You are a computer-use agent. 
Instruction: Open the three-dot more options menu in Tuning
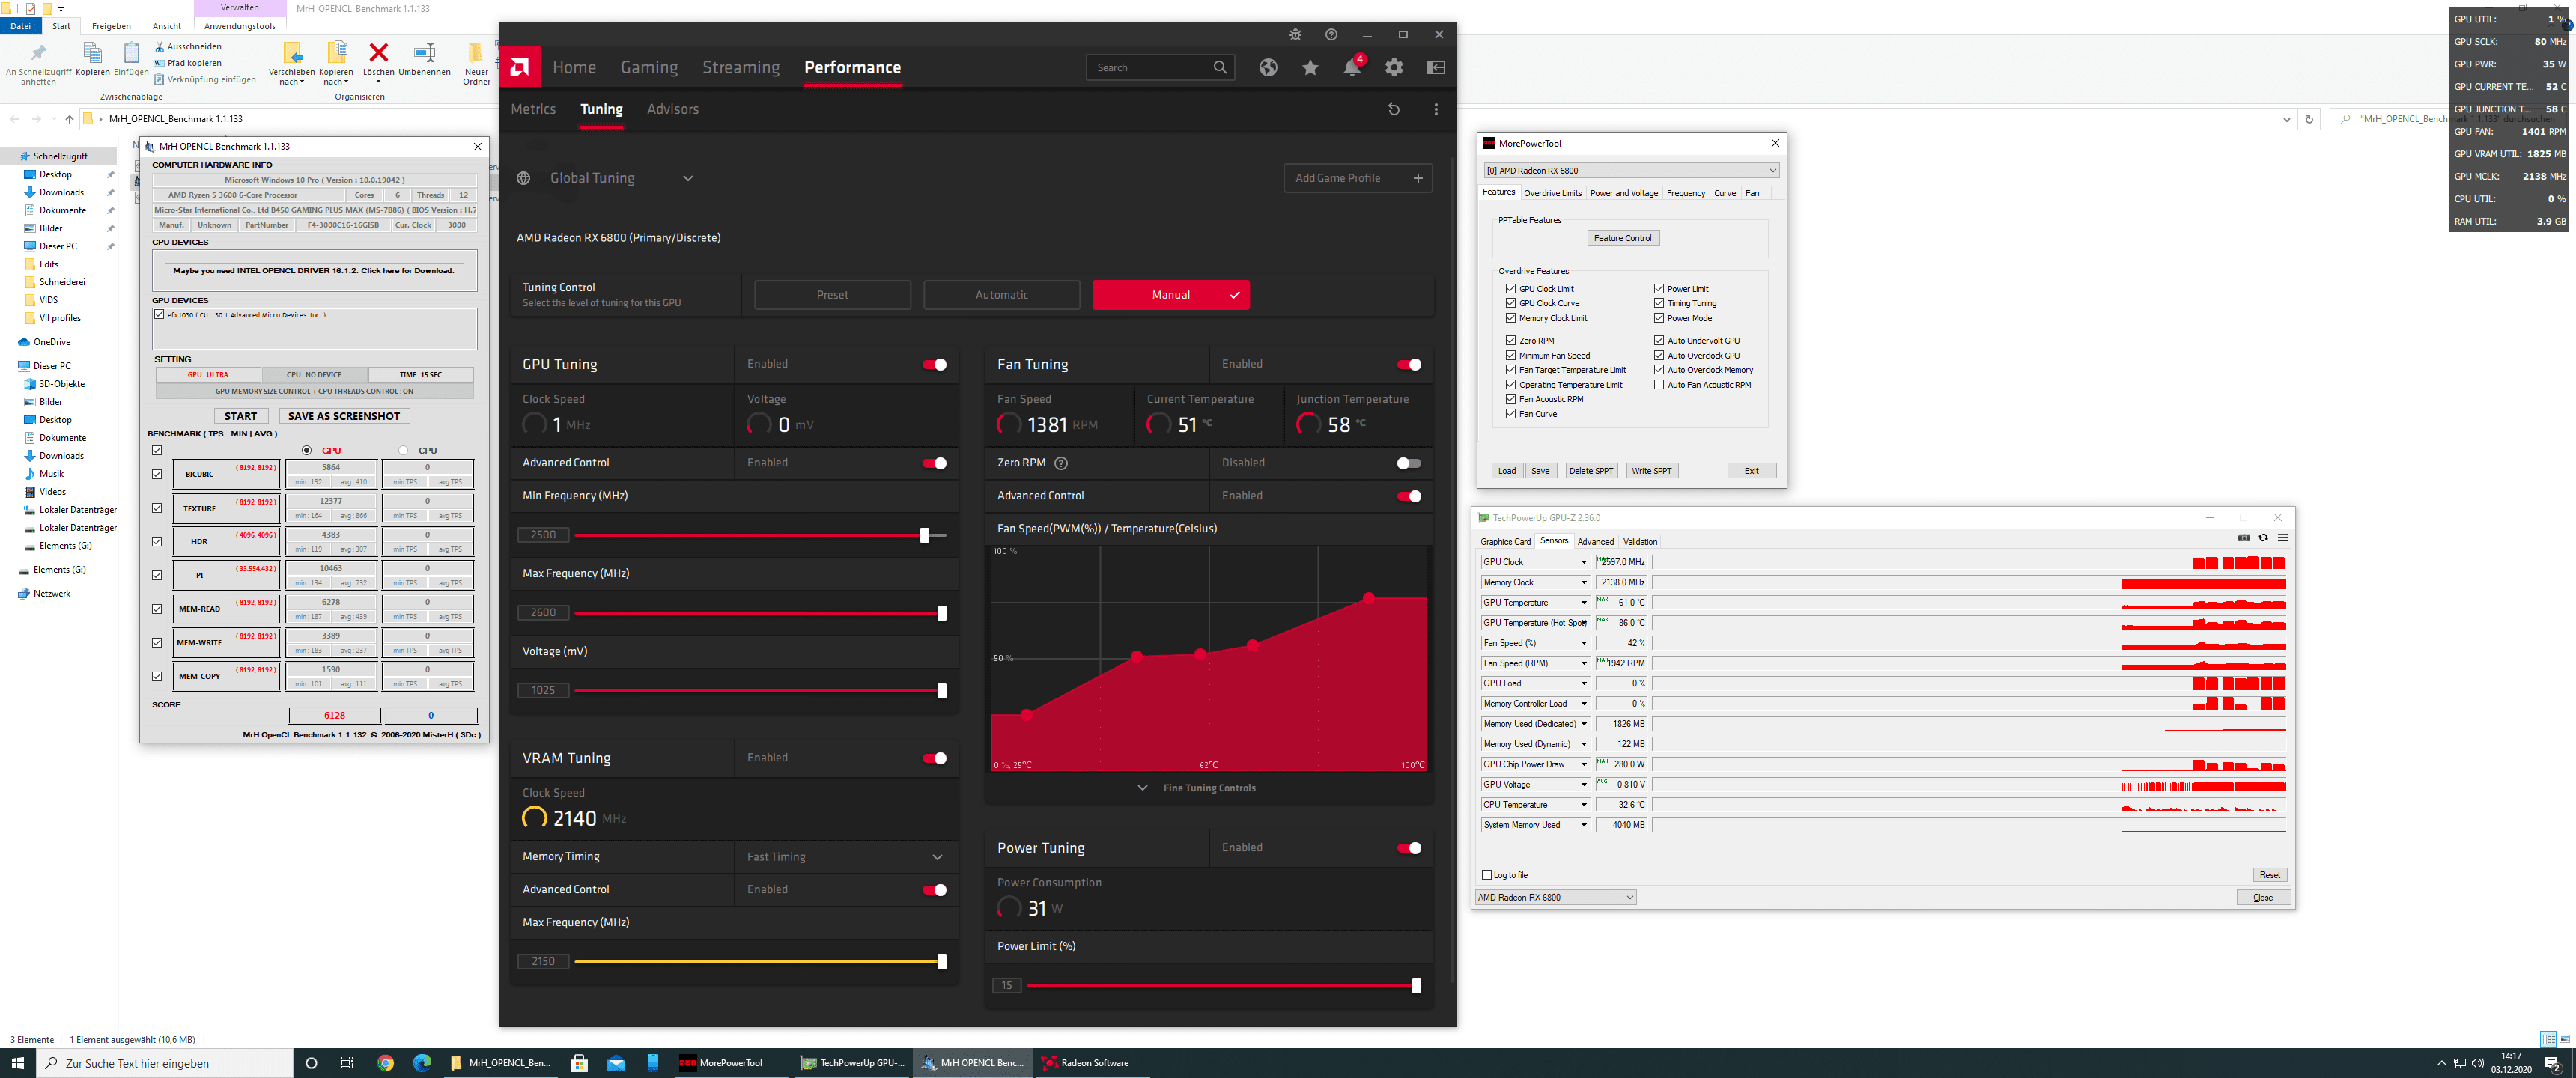1435,110
